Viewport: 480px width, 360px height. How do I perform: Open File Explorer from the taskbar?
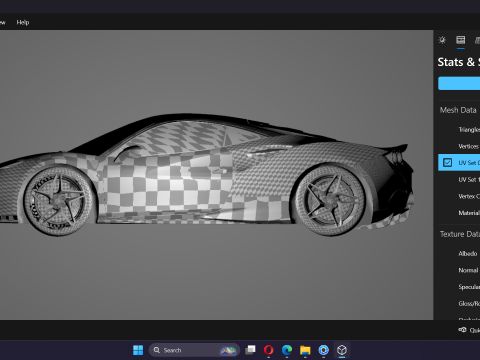click(x=305, y=350)
